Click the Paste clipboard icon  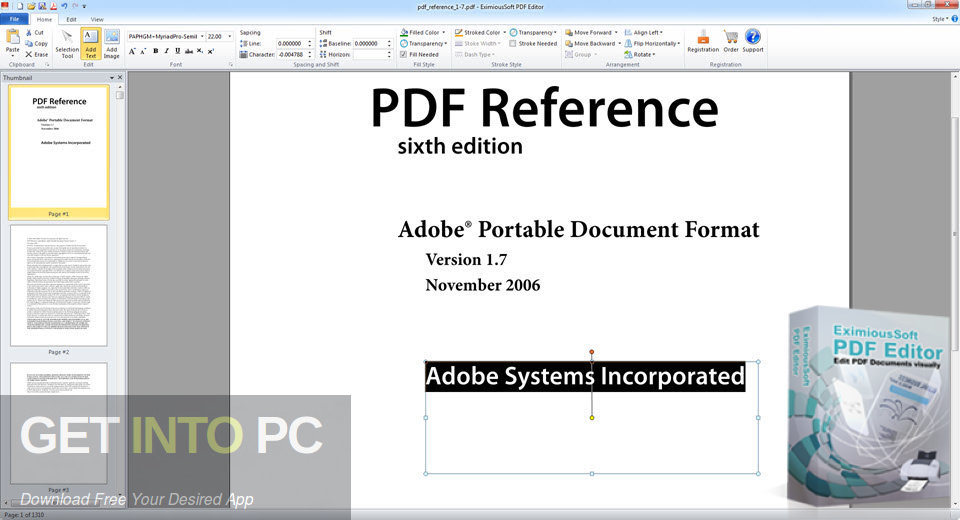pos(12,37)
